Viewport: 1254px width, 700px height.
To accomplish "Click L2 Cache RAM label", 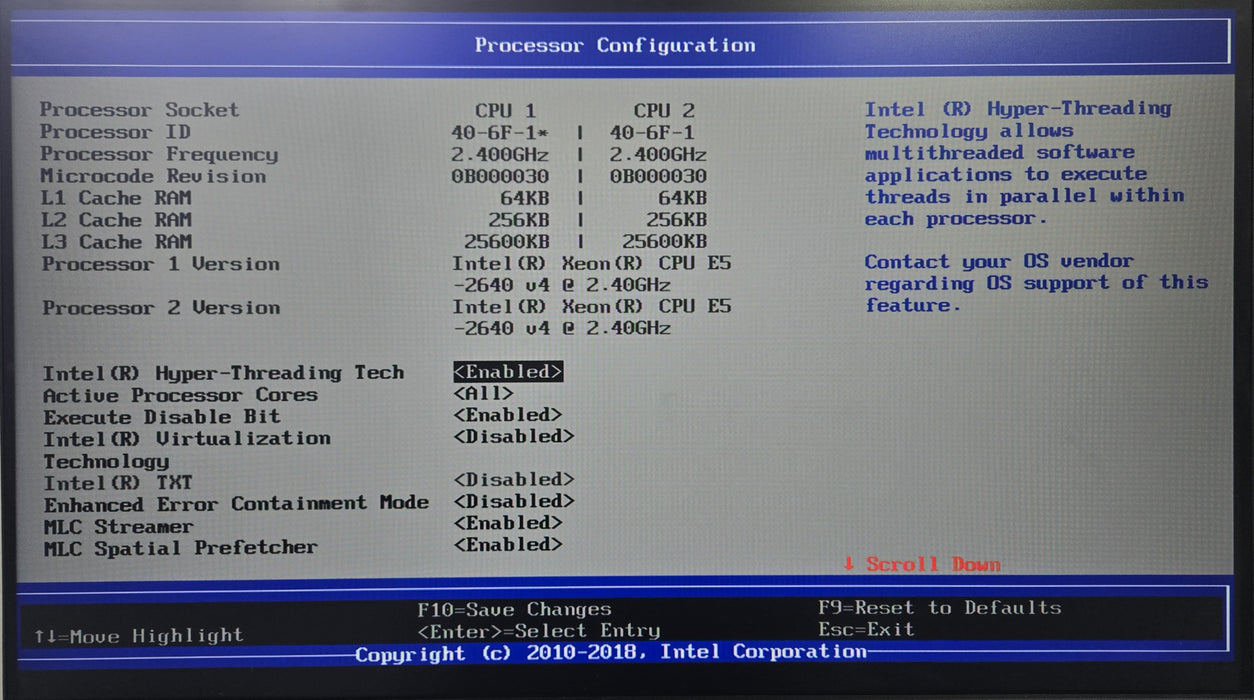I will click(116, 220).
